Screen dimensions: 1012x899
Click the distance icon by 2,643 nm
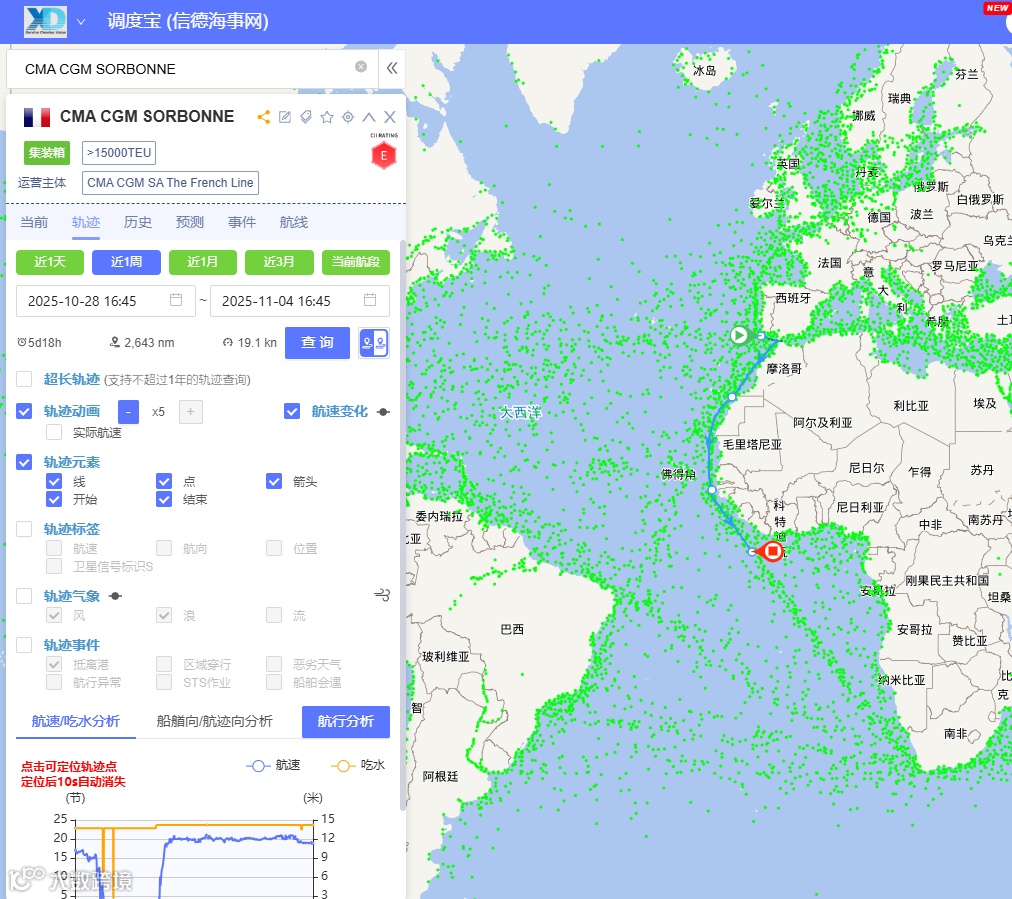pyautogui.click(x=115, y=342)
